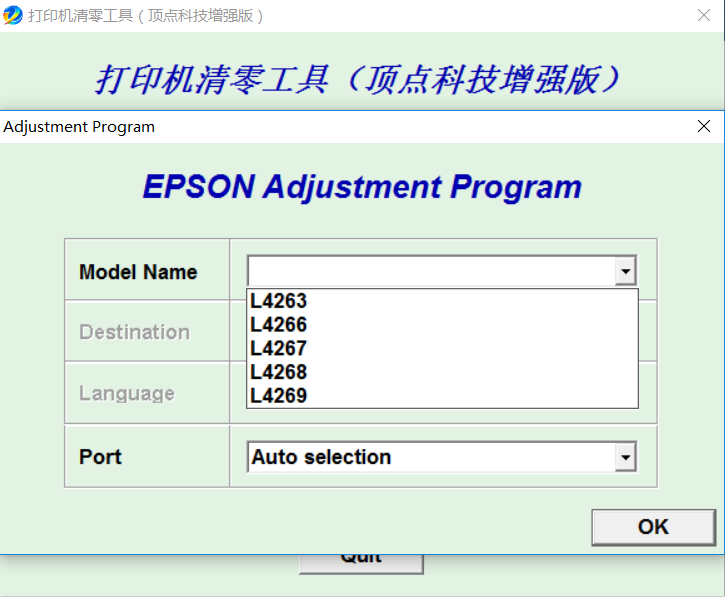Screen dimensions: 725x597
Task: Click the partially hidden Quit button
Action: (361, 563)
